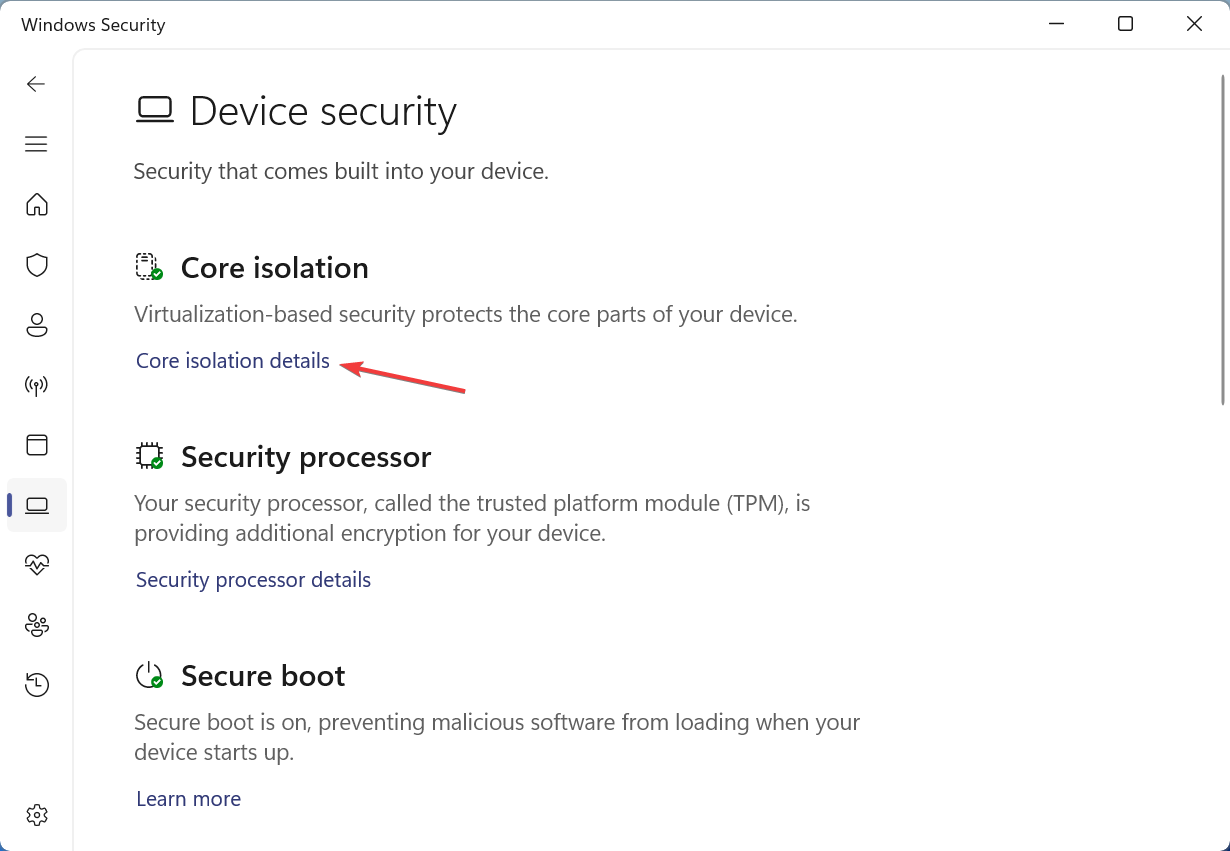
Task: Open Virus & threat protection shield icon
Action: tap(37, 265)
